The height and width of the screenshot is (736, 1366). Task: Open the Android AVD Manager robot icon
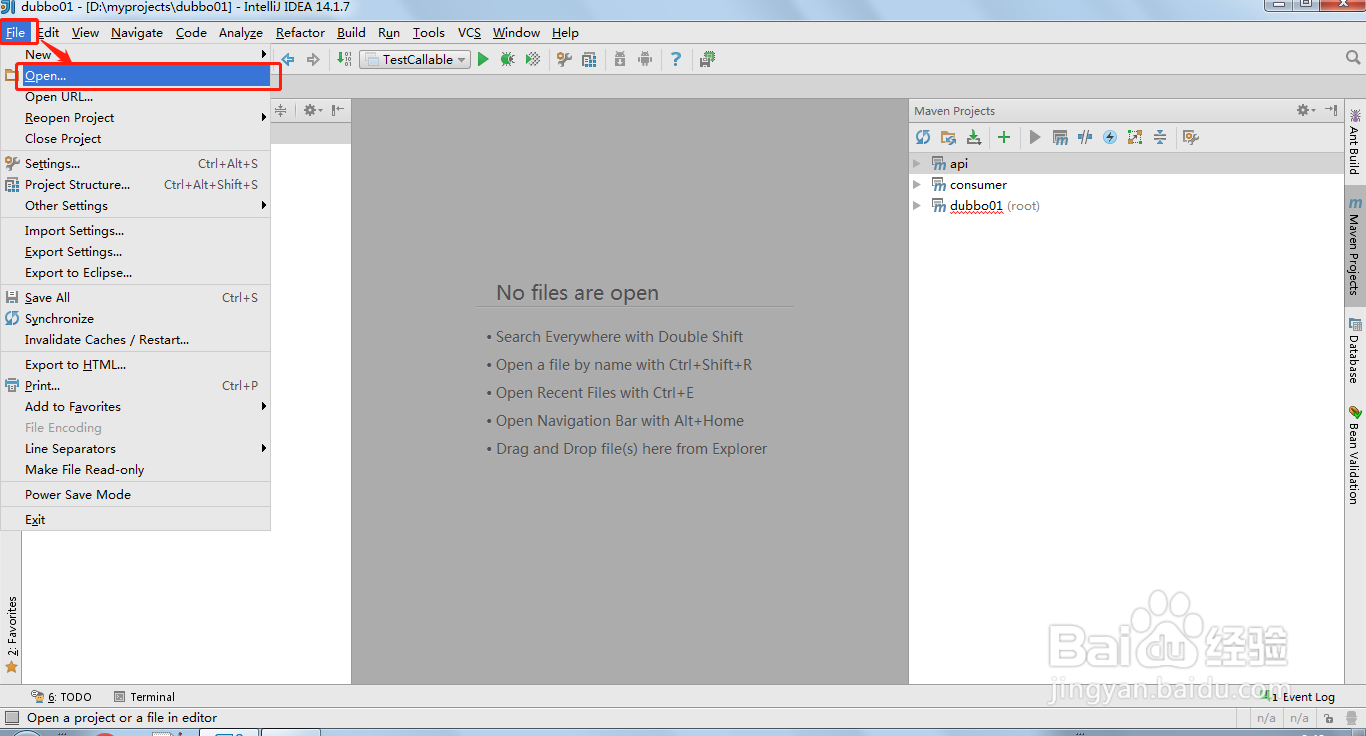pyautogui.click(x=645, y=60)
